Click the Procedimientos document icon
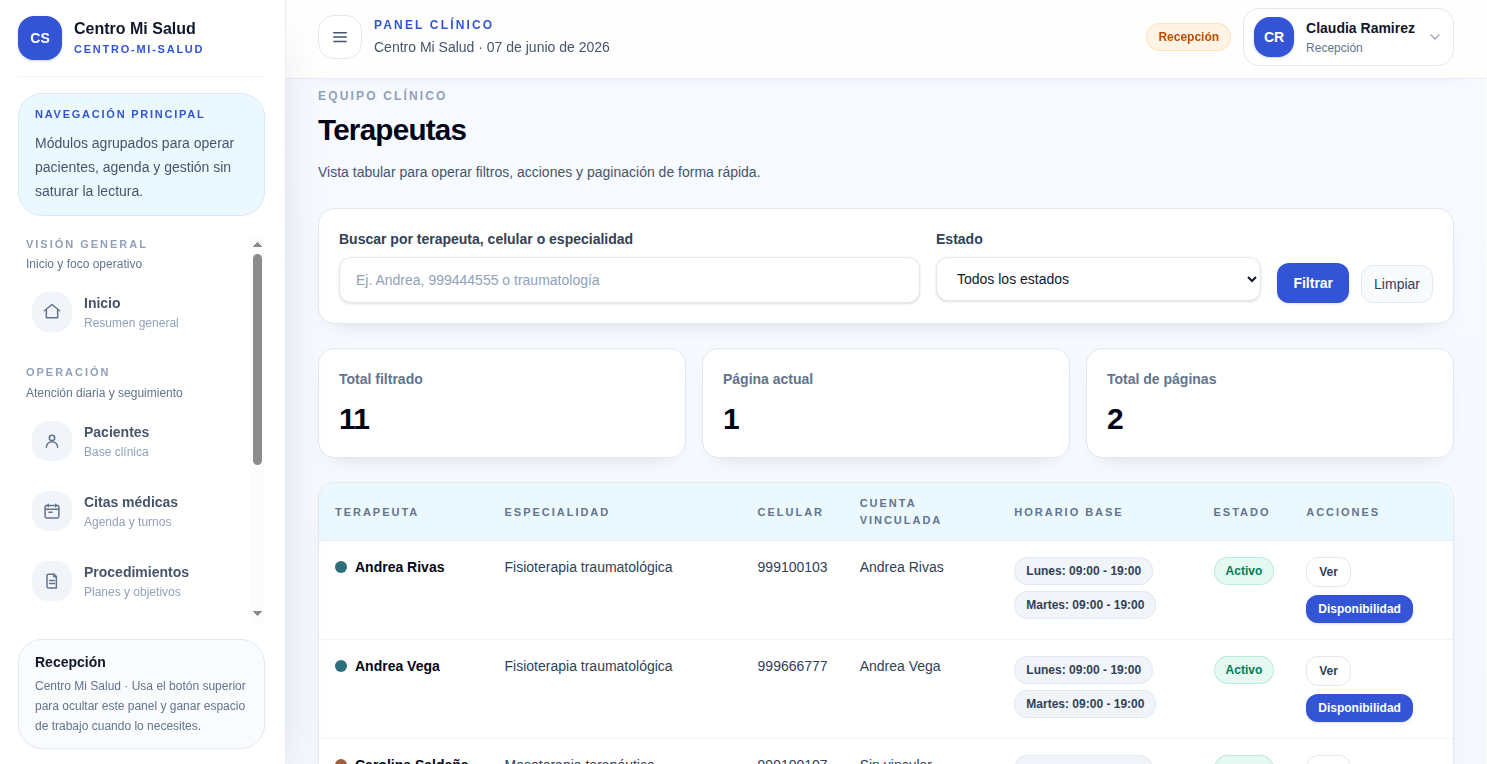The width and height of the screenshot is (1487, 764). [x=52, y=581]
